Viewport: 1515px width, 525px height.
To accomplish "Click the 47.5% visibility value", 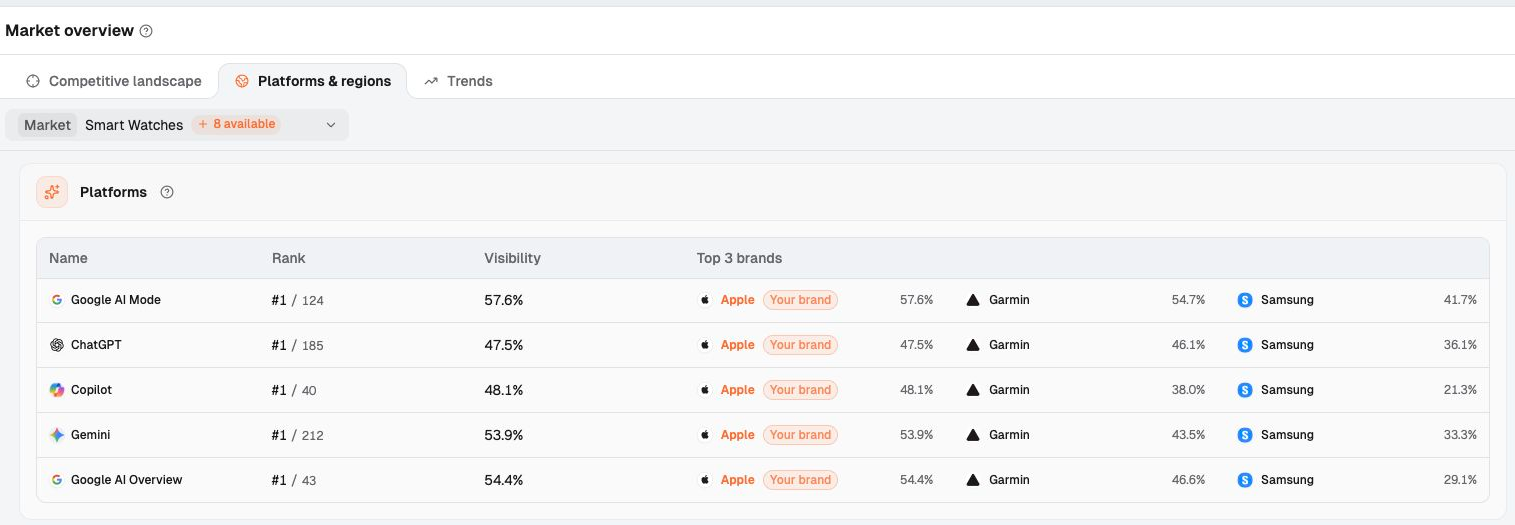I will pos(504,345).
